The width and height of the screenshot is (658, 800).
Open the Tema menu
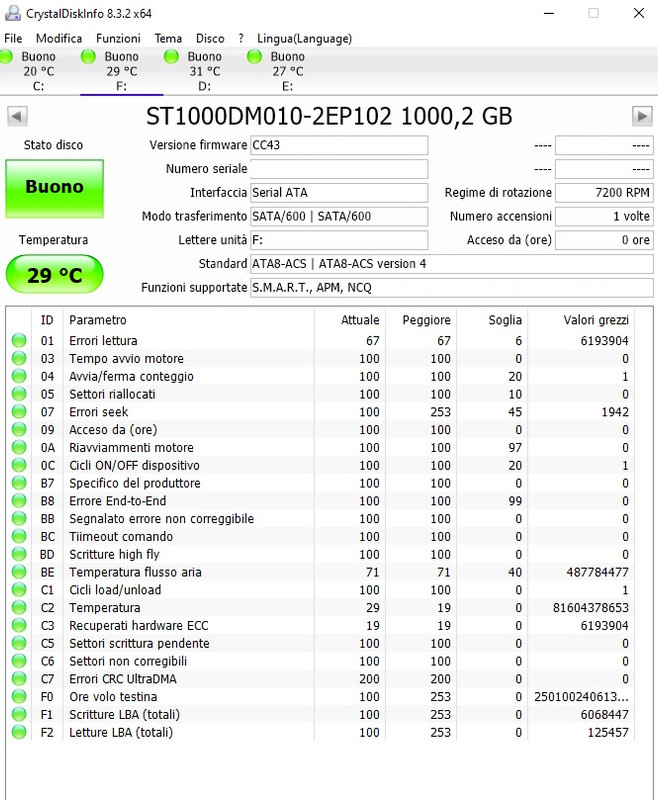point(168,38)
